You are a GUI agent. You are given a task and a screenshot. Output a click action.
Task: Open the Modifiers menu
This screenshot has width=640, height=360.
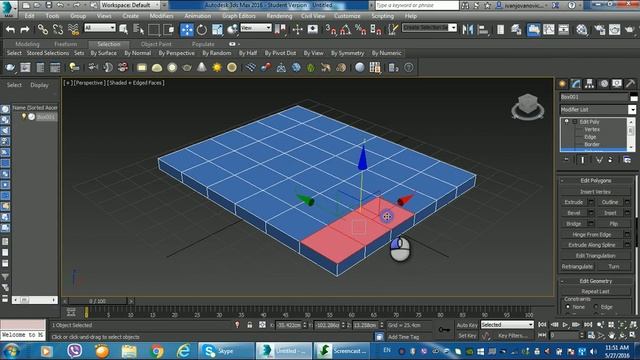click(x=161, y=16)
